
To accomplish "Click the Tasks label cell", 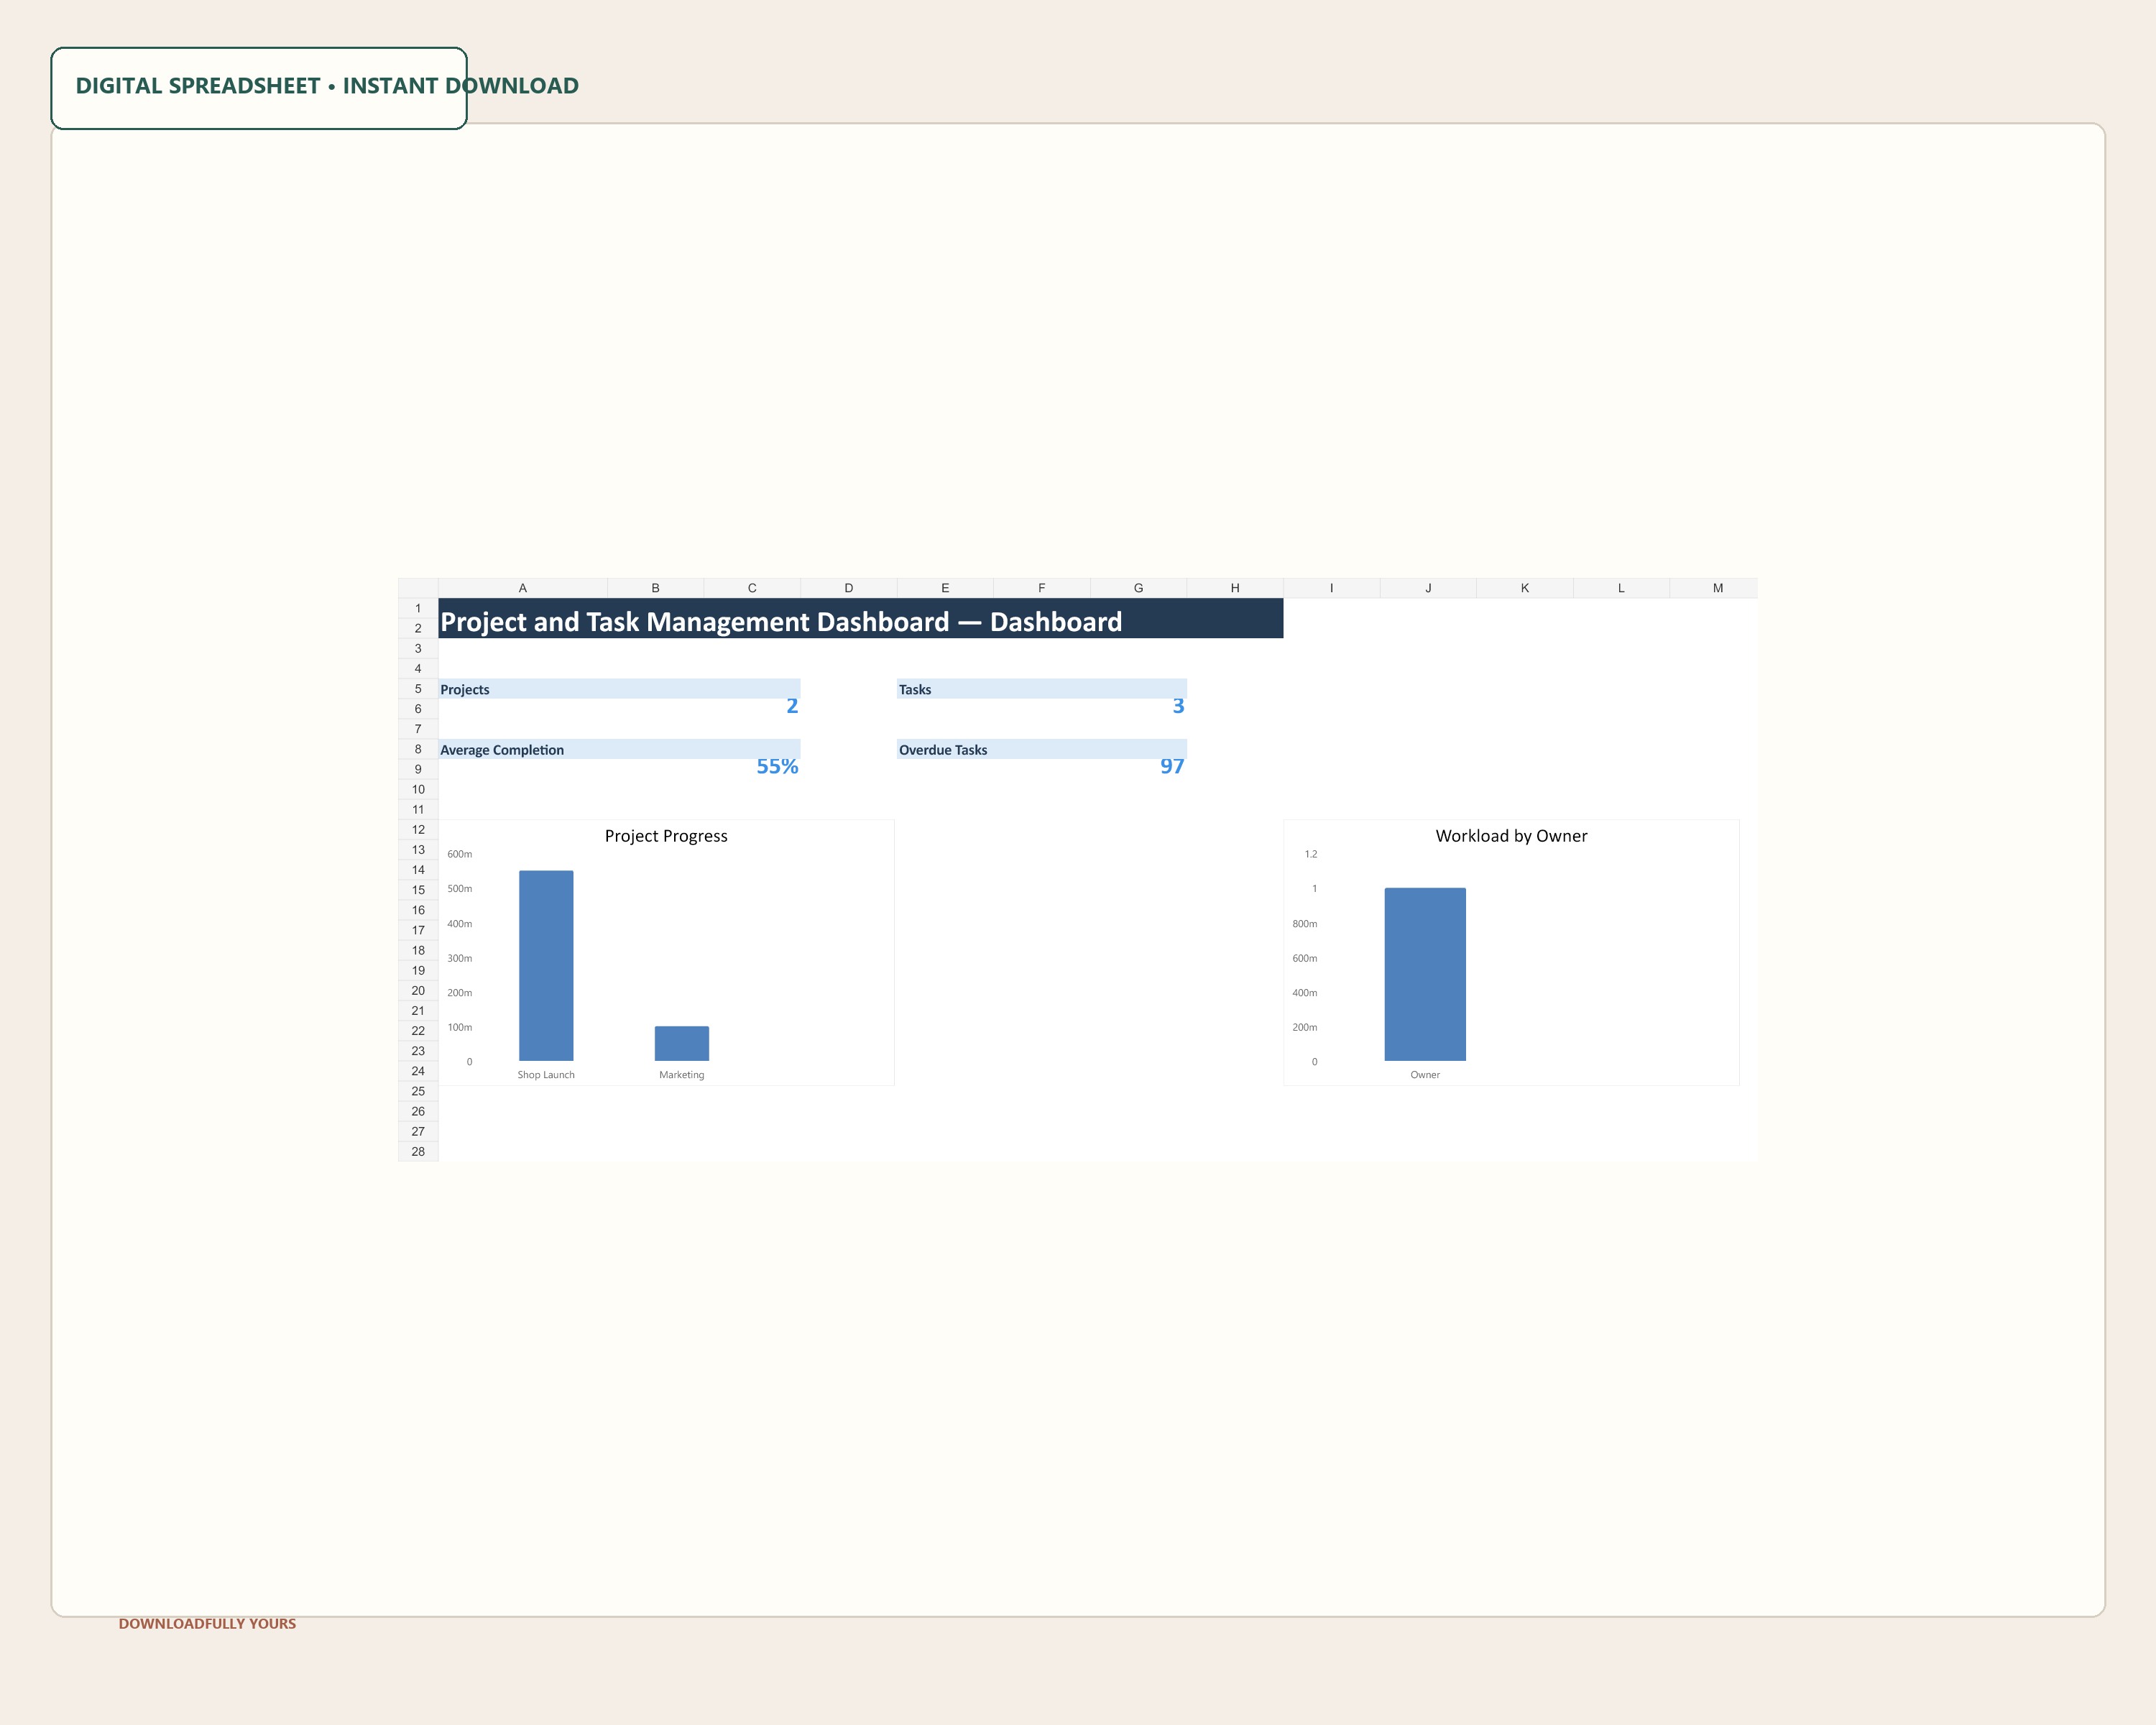I will 1041,689.
